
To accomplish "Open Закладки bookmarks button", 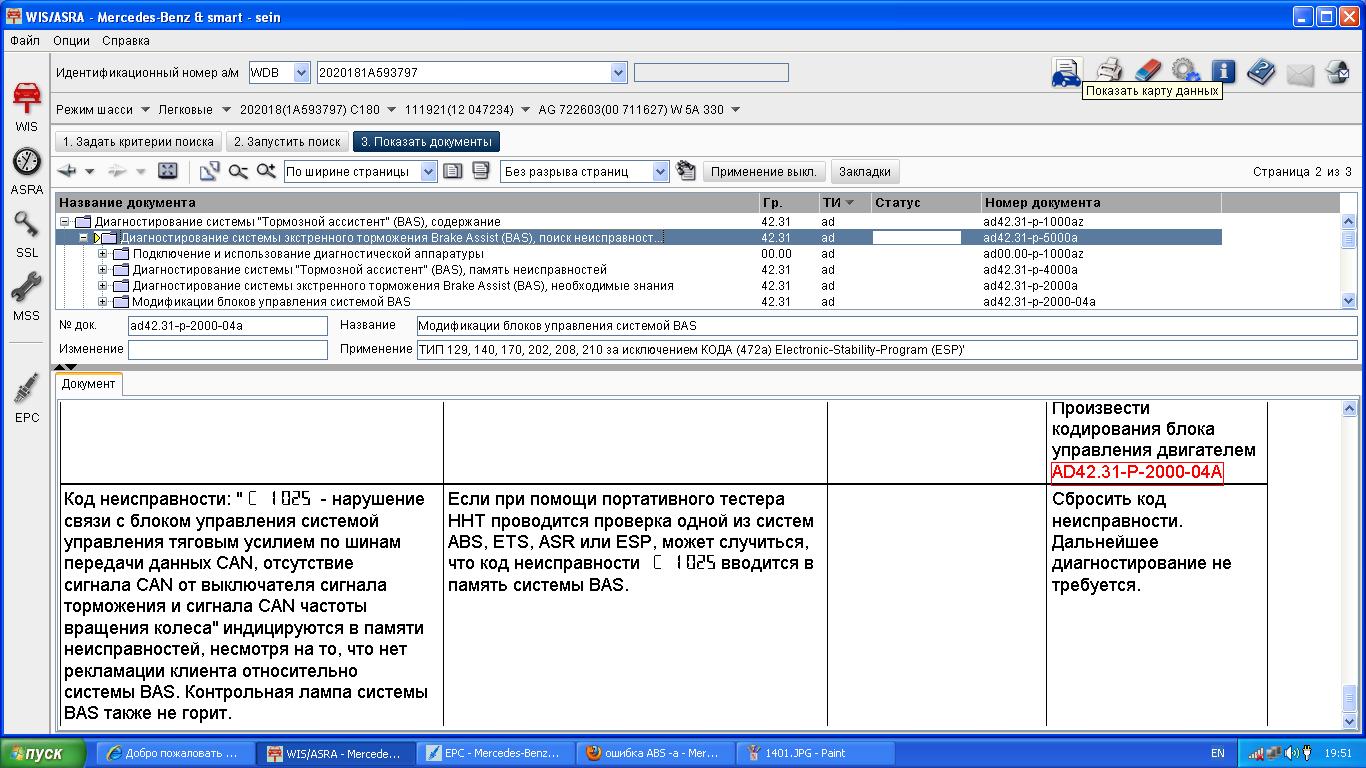I will 864,172.
